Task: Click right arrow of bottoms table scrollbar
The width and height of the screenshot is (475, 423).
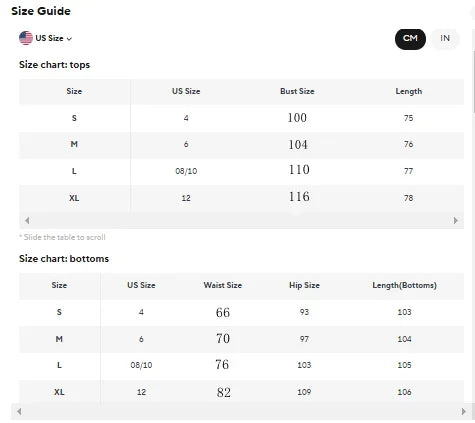Action: pyautogui.click(x=464, y=411)
